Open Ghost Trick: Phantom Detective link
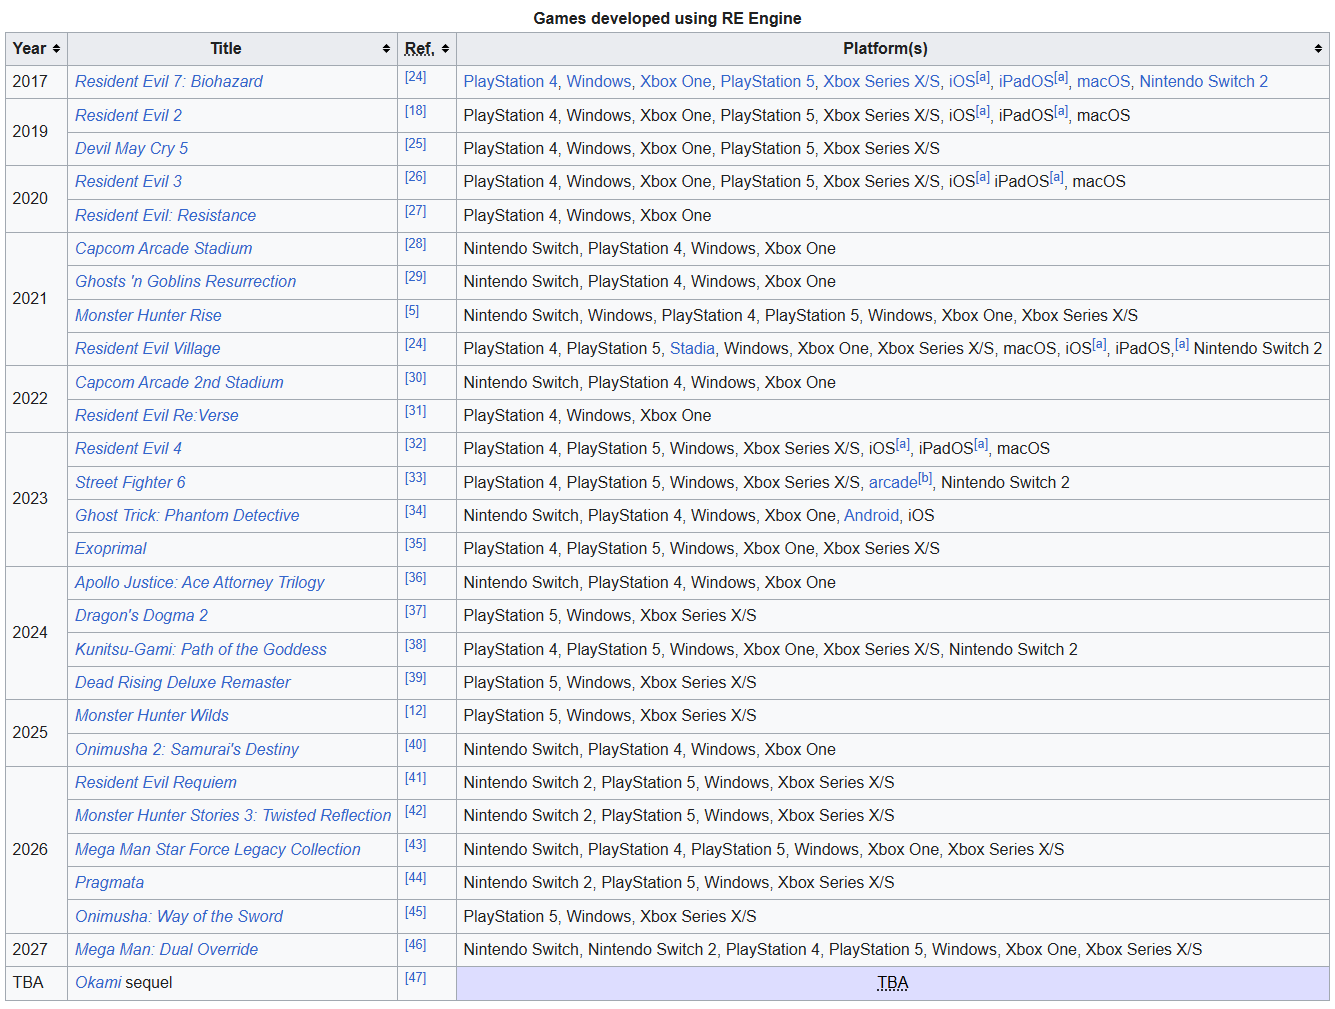 coord(187,516)
